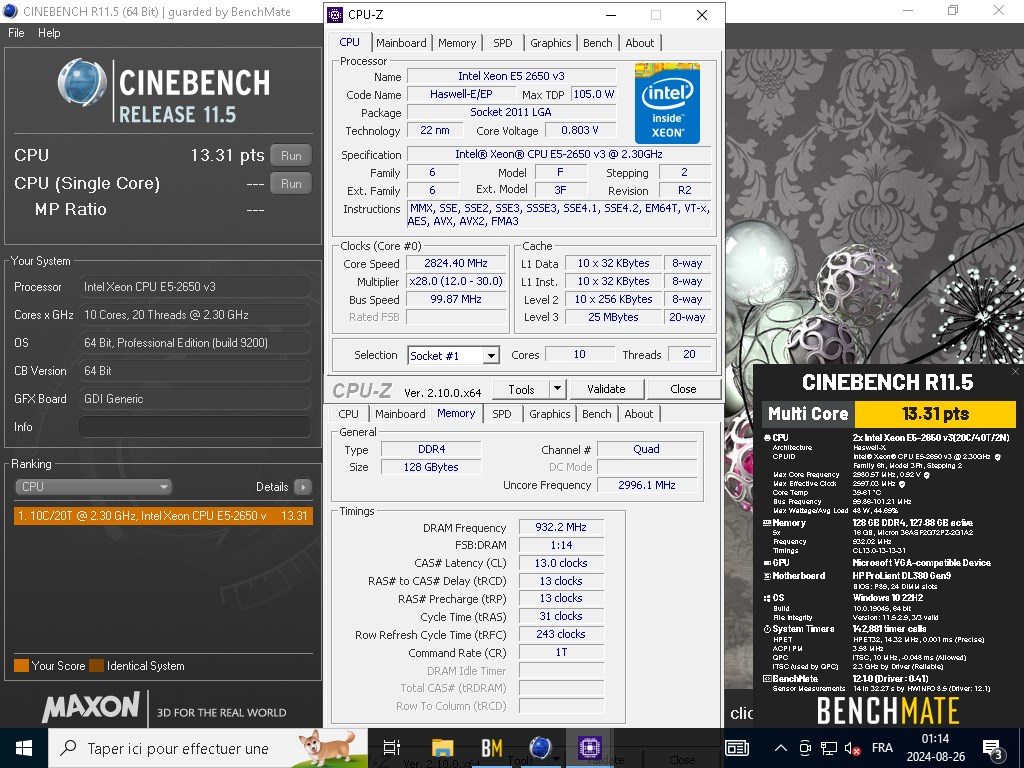Select CPU tab in lower CPU-Z window
This screenshot has height=768, width=1024.
tap(348, 414)
